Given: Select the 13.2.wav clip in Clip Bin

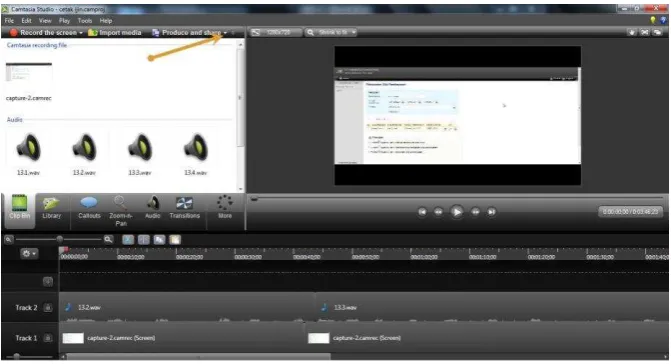Looking at the screenshot, I should 84,148.
